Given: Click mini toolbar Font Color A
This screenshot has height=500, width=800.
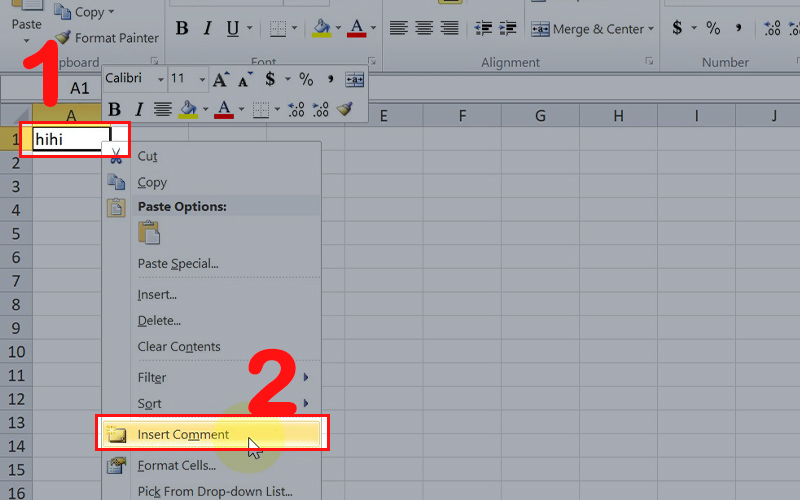Looking at the screenshot, I should (224, 109).
